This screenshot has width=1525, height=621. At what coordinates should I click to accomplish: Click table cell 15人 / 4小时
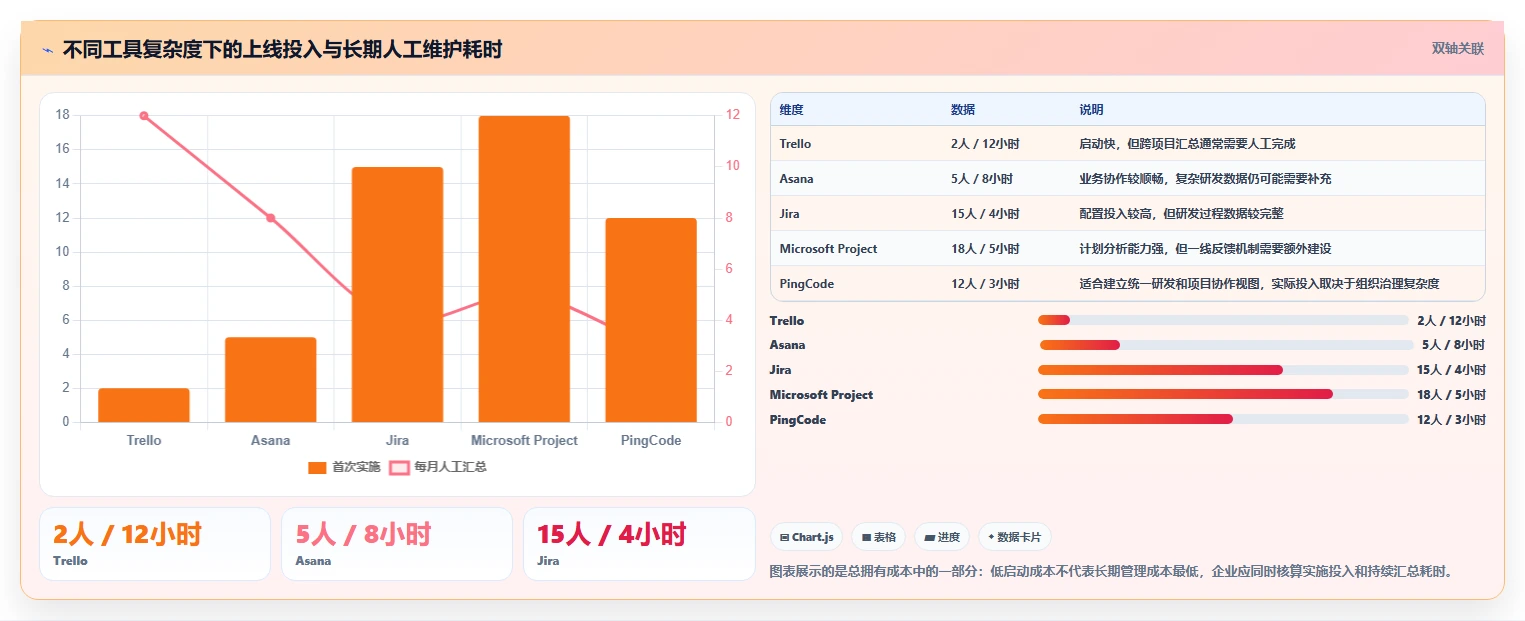[x=985, y=214]
